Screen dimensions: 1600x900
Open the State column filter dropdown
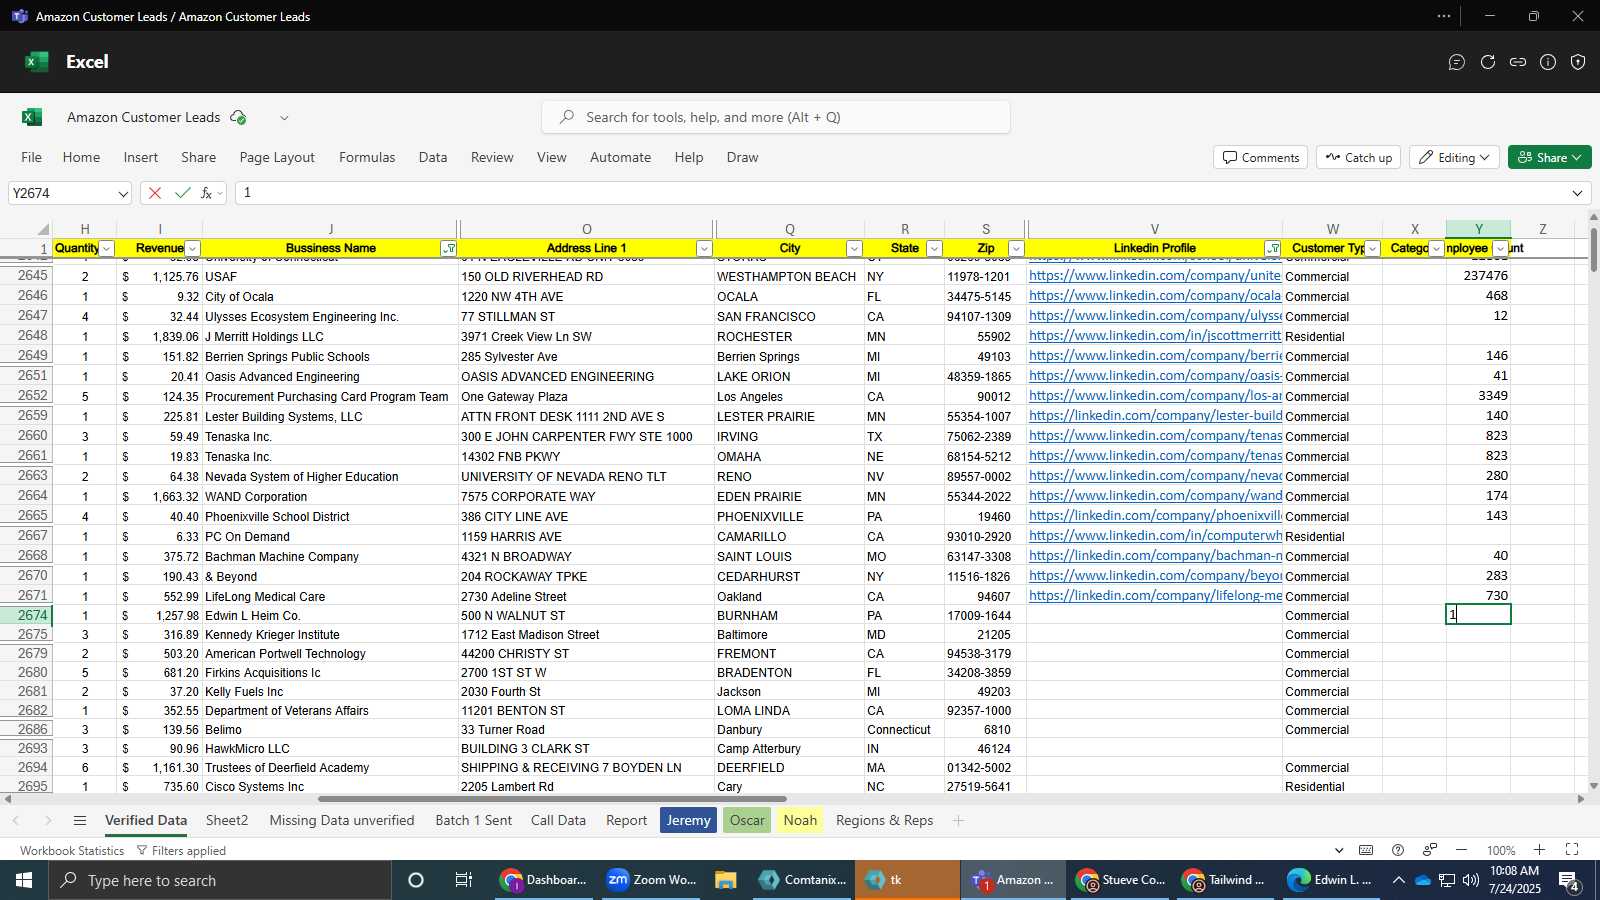pyautogui.click(x=934, y=249)
